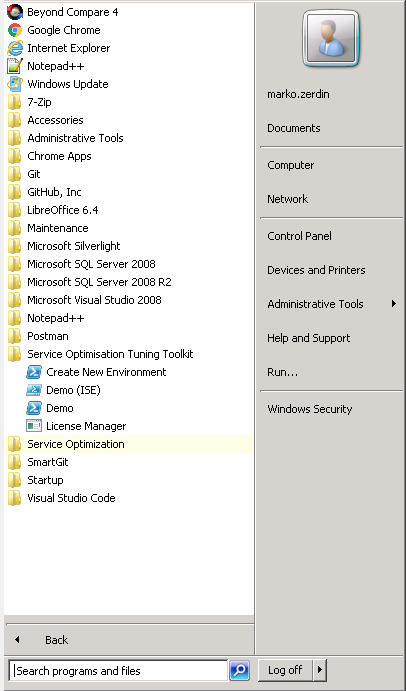Open the Log off options arrow

[x=320, y=670]
